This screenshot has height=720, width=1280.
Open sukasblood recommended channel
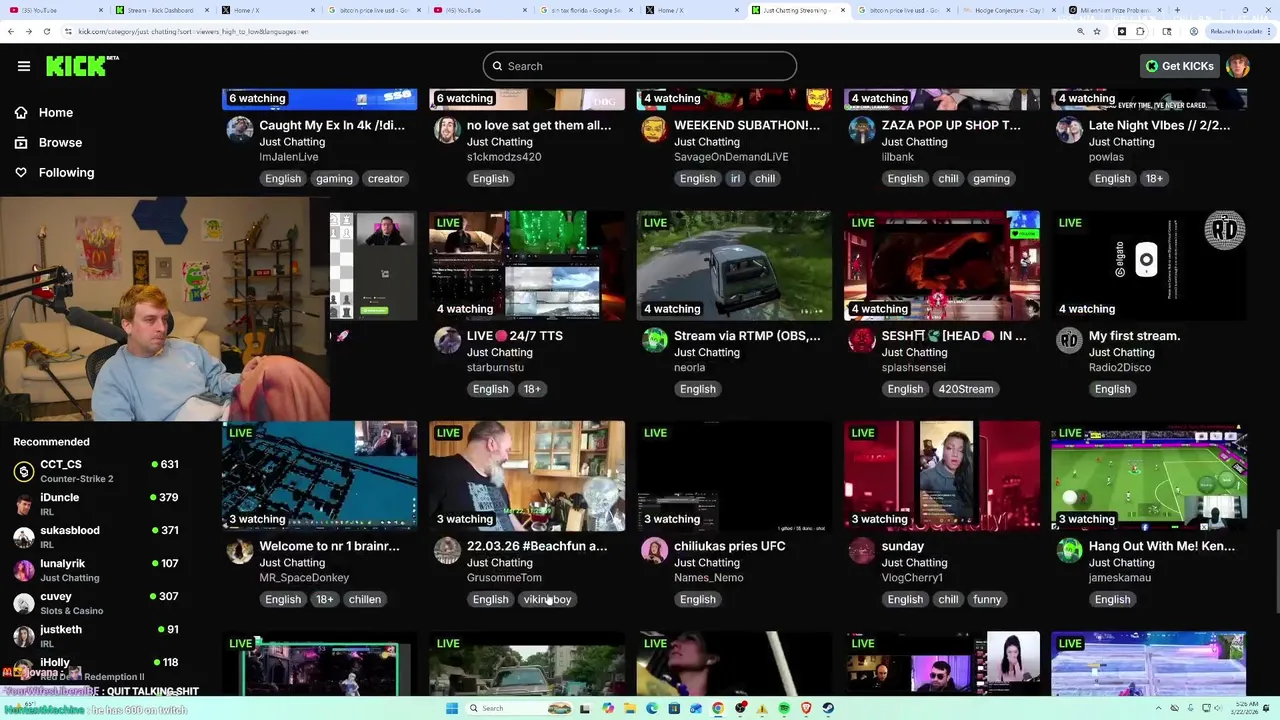coord(96,537)
